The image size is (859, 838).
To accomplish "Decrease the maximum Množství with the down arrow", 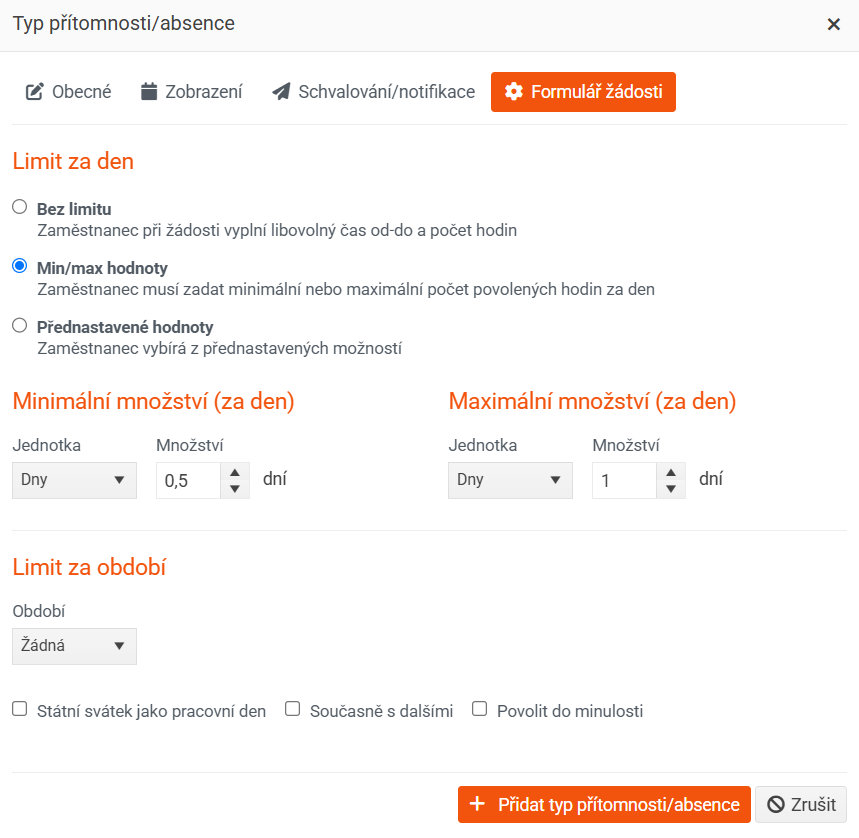I will [671, 489].
